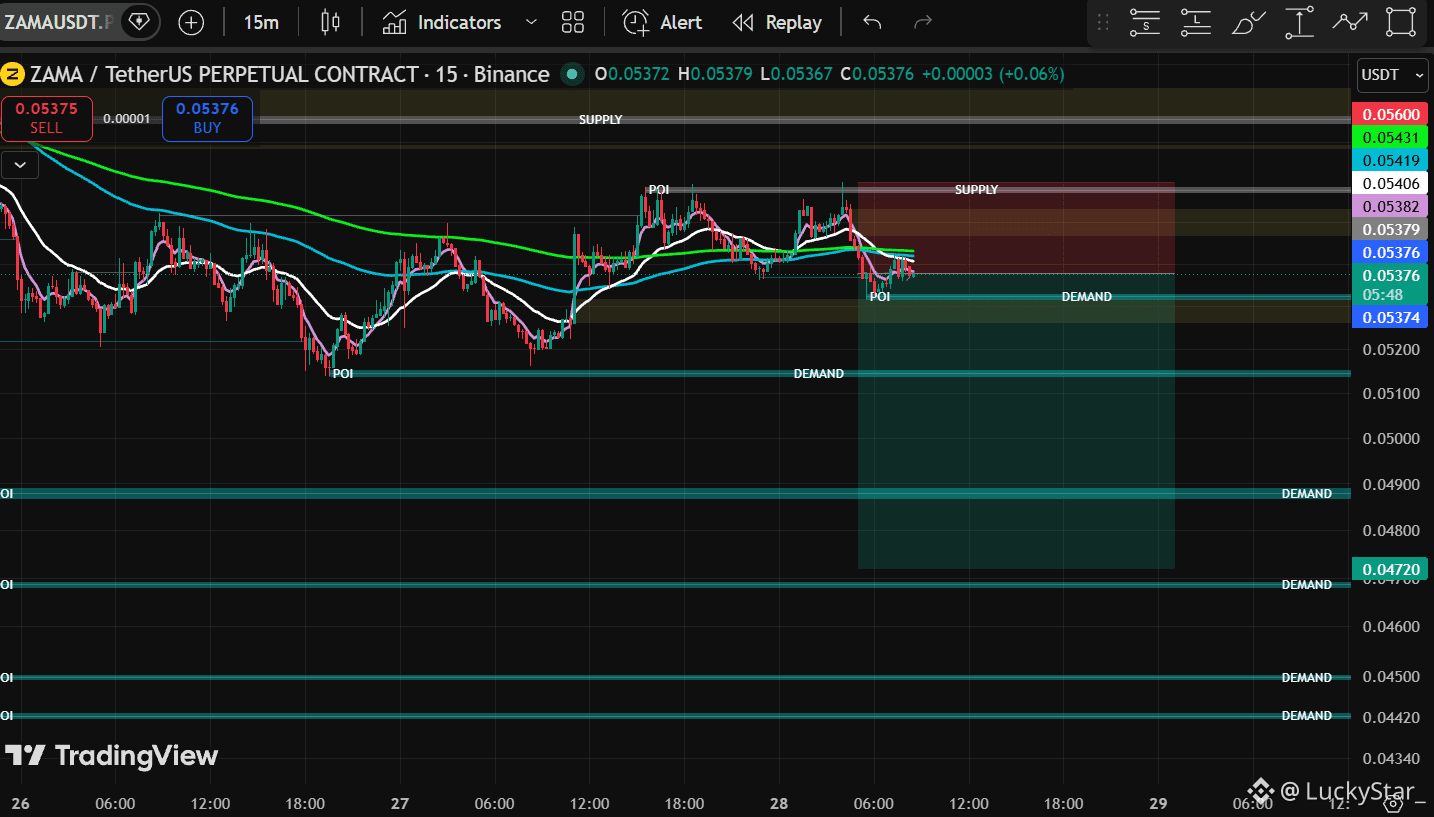The width and height of the screenshot is (1434, 817).
Task: Open the candlestick chart type menu
Action: [330, 22]
